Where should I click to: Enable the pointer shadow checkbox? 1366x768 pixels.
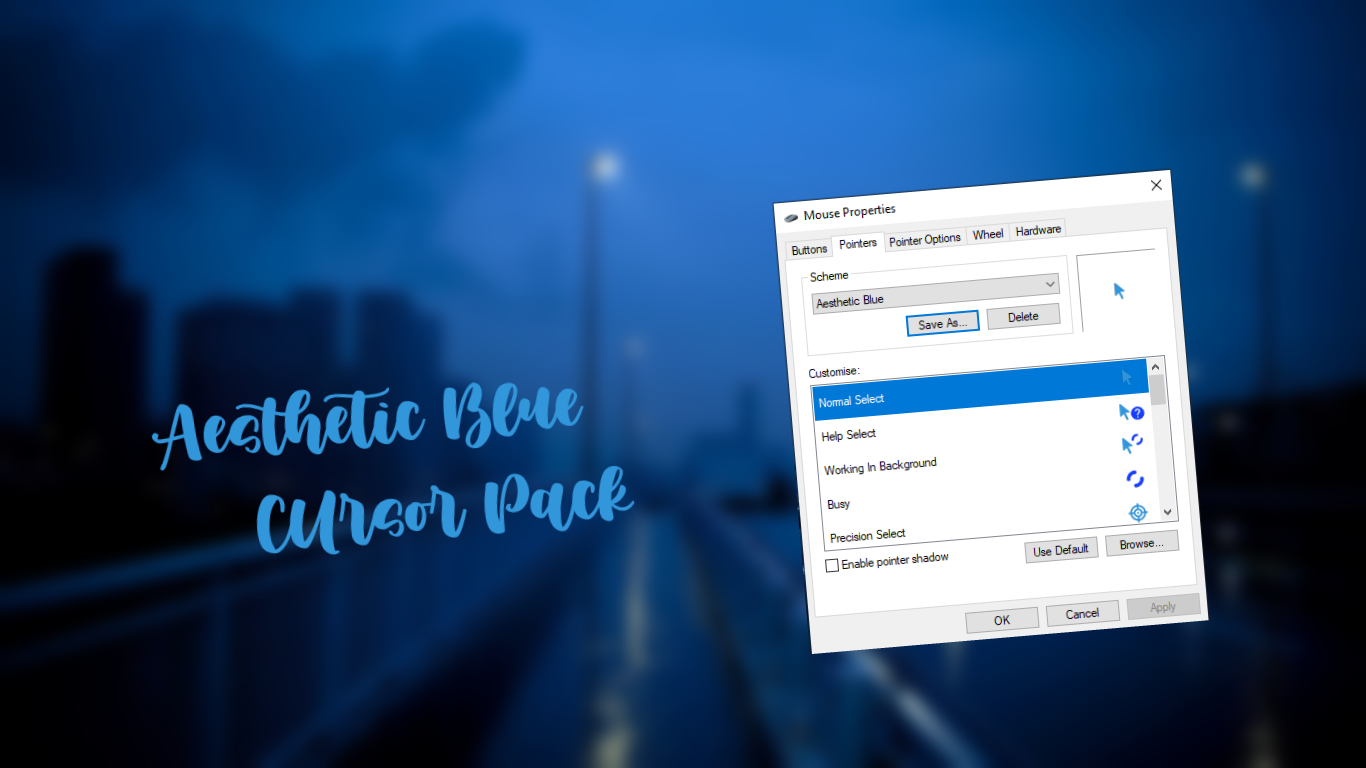pos(831,565)
